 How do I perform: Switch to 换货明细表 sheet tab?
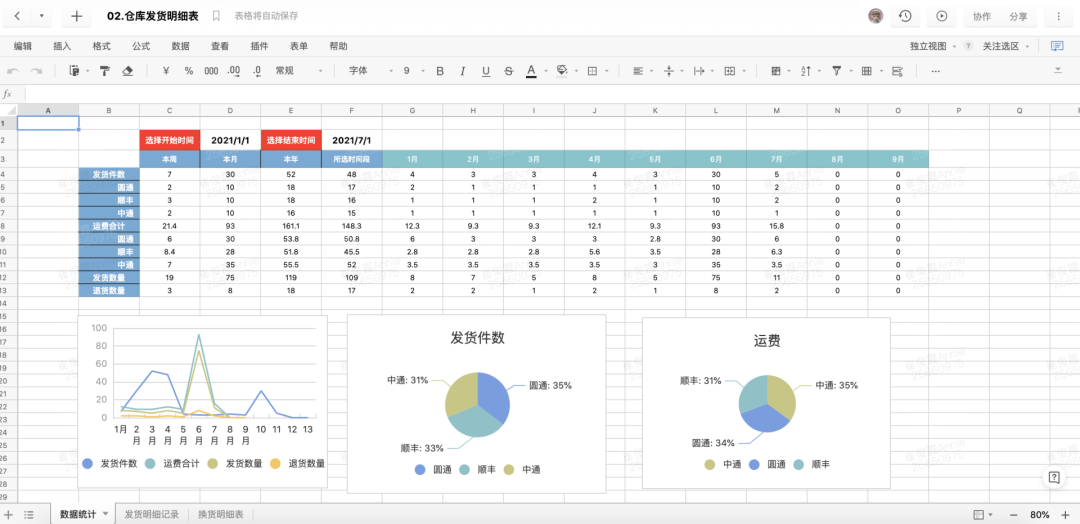point(220,514)
